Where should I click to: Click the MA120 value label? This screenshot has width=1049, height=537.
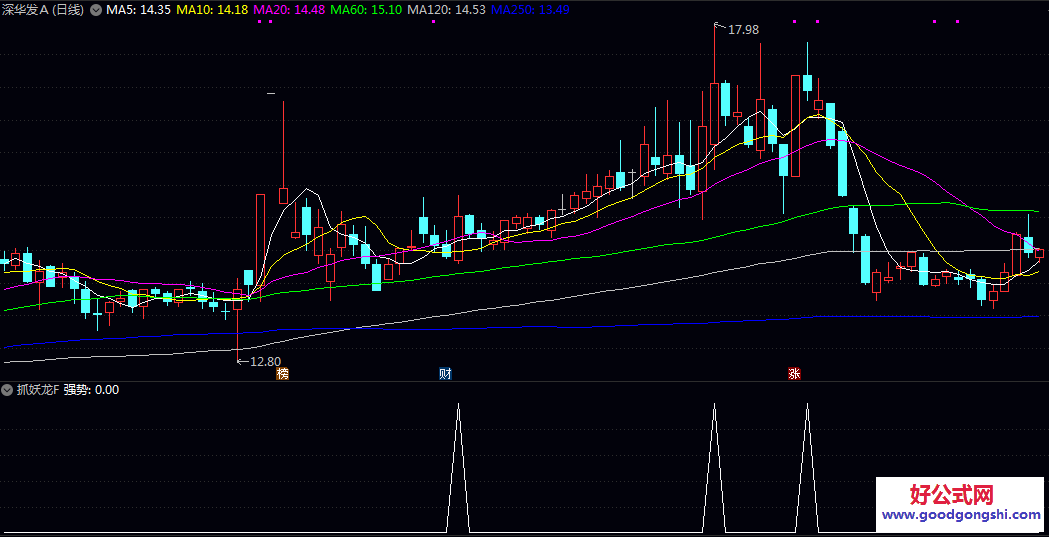point(447,10)
